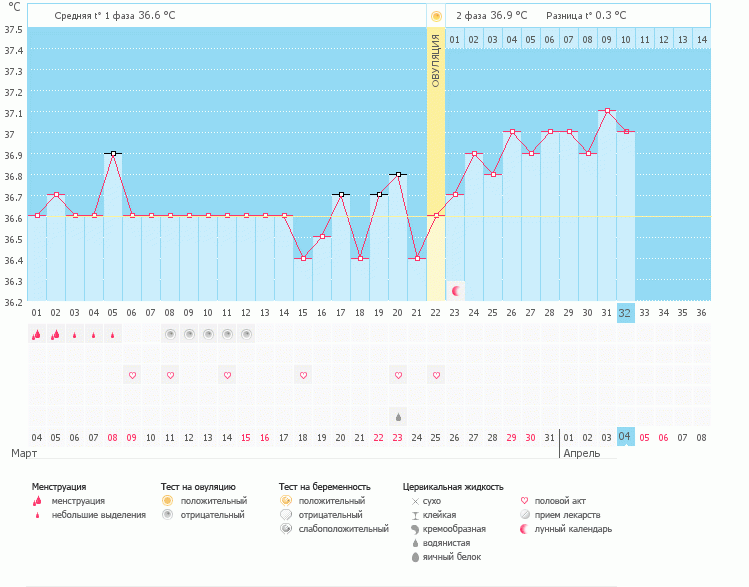
Task: Select negative ovulation test icon on day 08
Action: [x=170, y=334]
